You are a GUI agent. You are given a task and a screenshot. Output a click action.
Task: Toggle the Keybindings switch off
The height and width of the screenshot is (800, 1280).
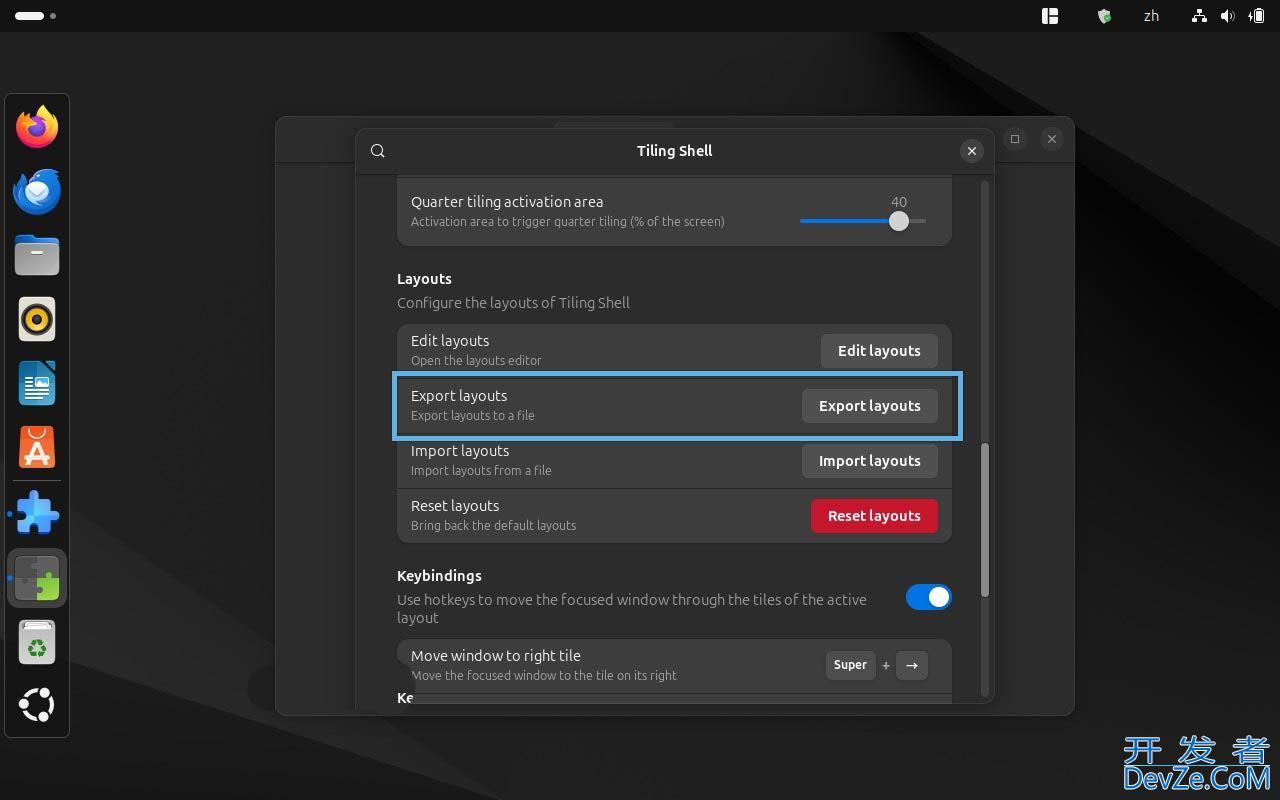pos(928,597)
